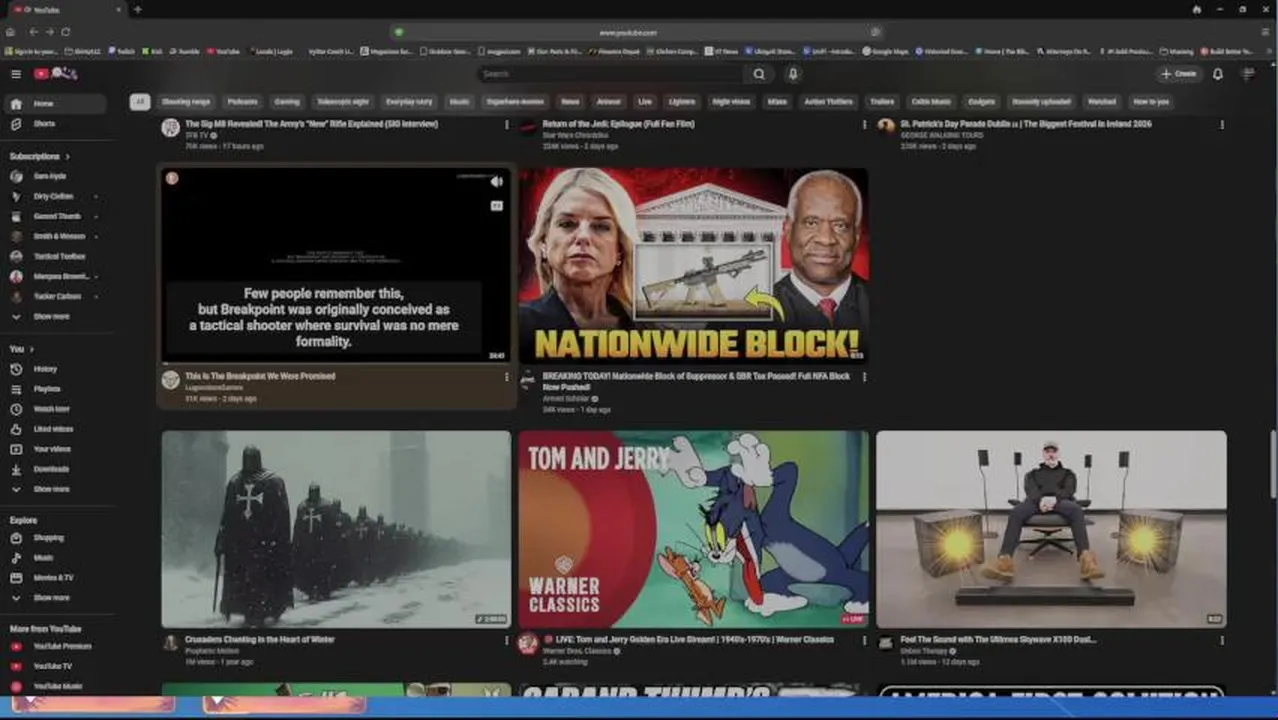Click the magnifier search button
The width and height of the screenshot is (1278, 720).
pyautogui.click(x=759, y=74)
